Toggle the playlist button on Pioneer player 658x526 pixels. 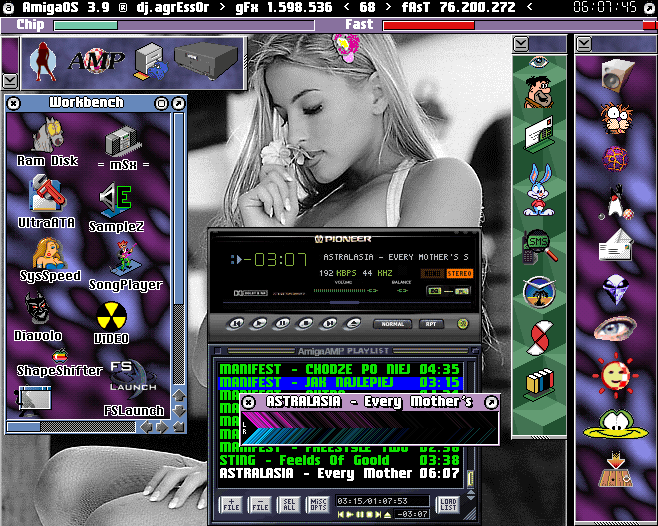[x=462, y=291]
